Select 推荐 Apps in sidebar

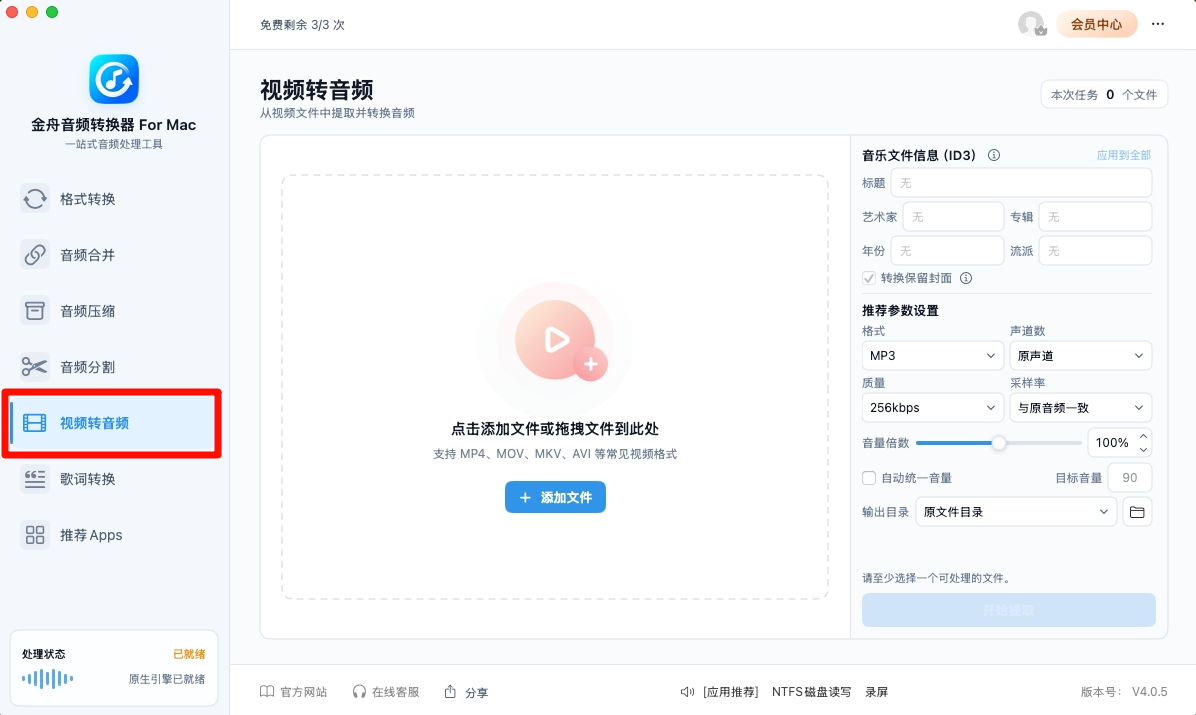(x=113, y=535)
